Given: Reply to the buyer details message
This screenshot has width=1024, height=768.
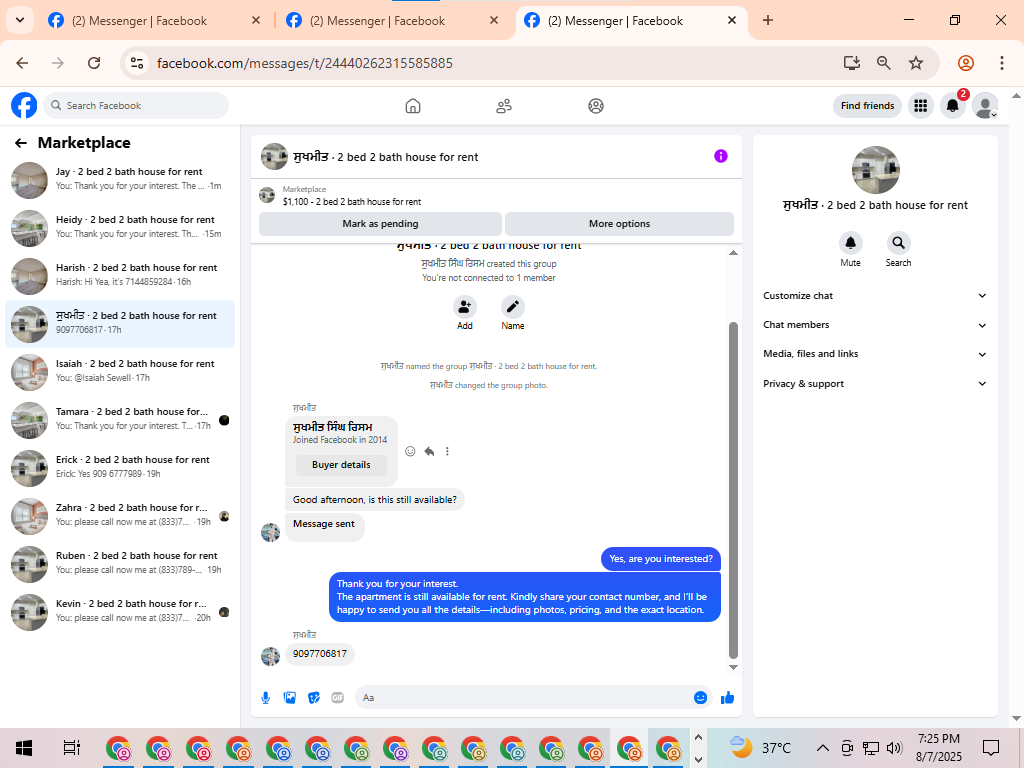Looking at the screenshot, I should (429, 451).
